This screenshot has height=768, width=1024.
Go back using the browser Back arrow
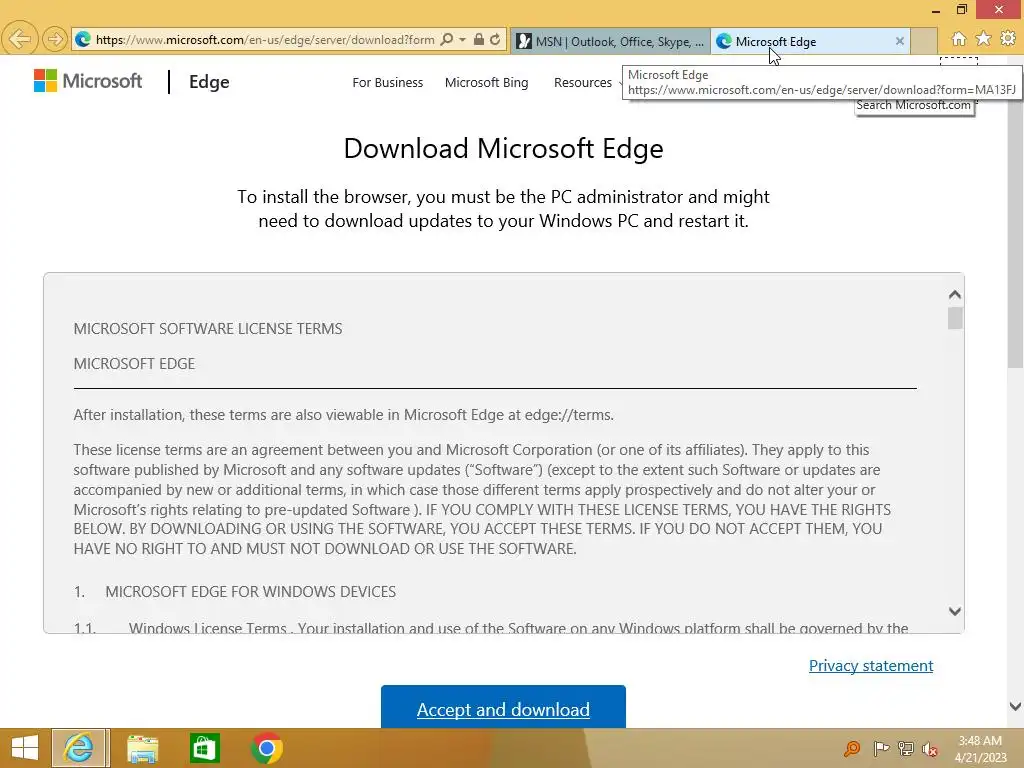point(20,39)
